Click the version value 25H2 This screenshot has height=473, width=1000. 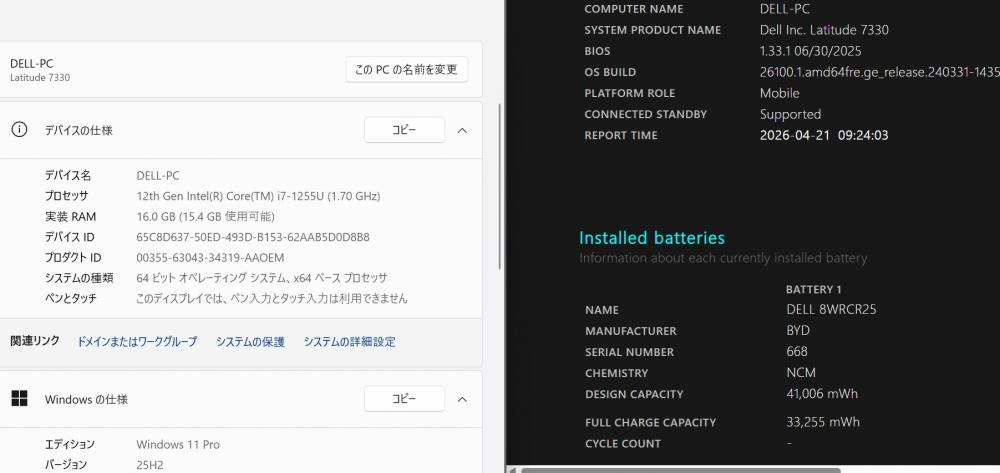tap(150, 465)
